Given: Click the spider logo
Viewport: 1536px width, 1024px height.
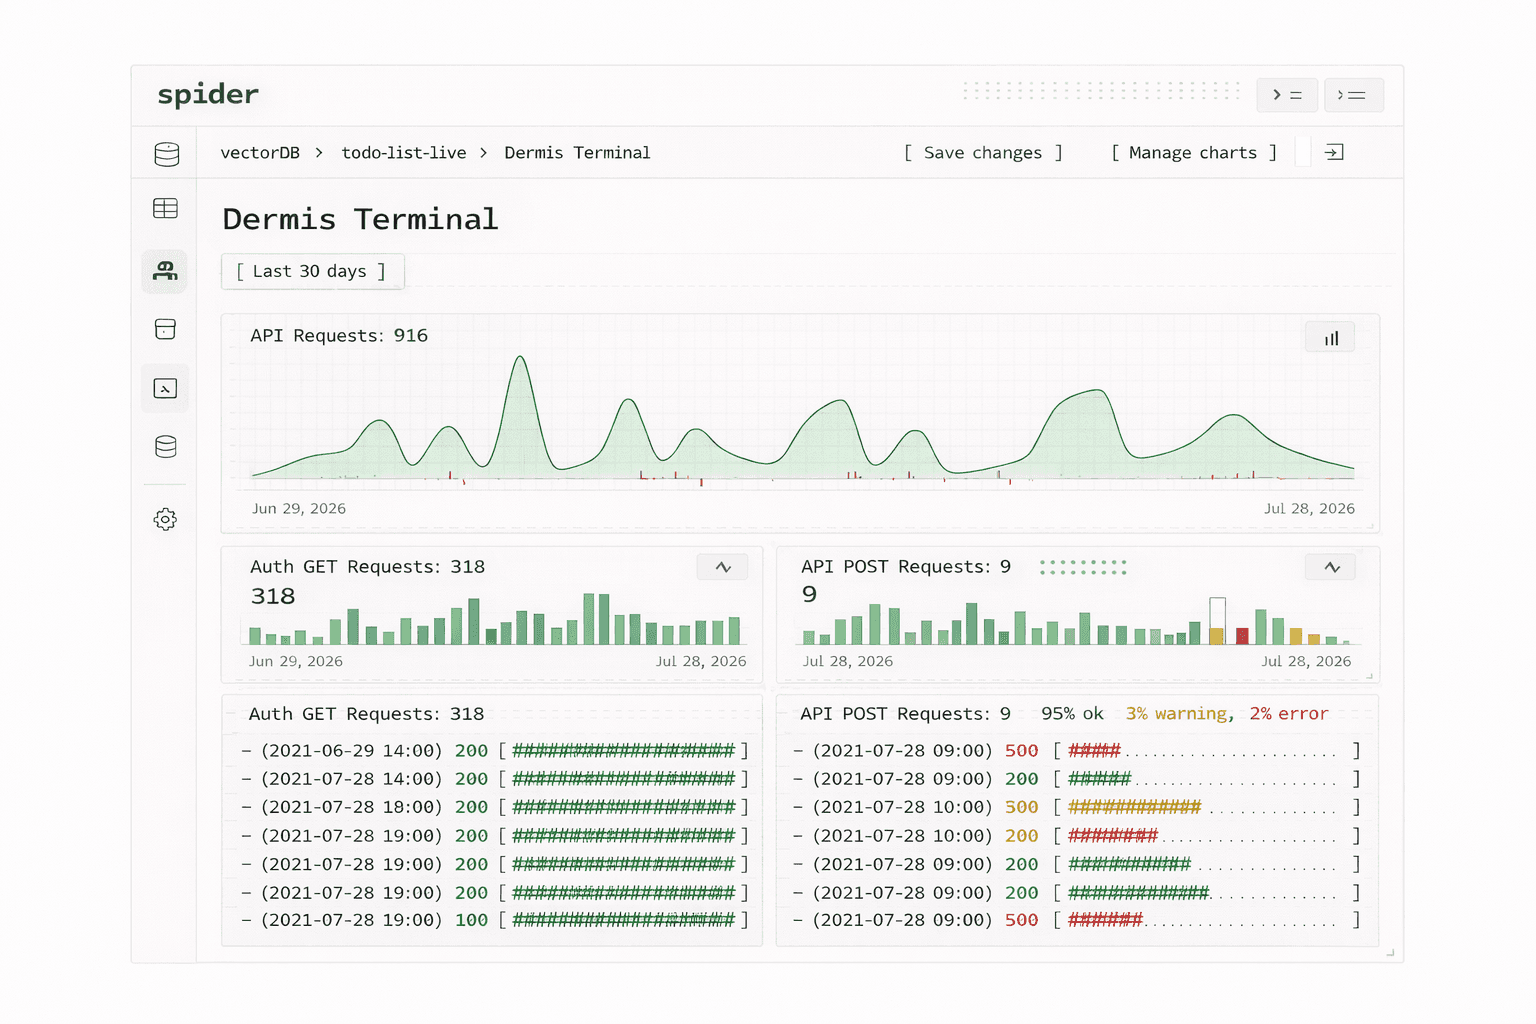Looking at the screenshot, I should click(208, 95).
